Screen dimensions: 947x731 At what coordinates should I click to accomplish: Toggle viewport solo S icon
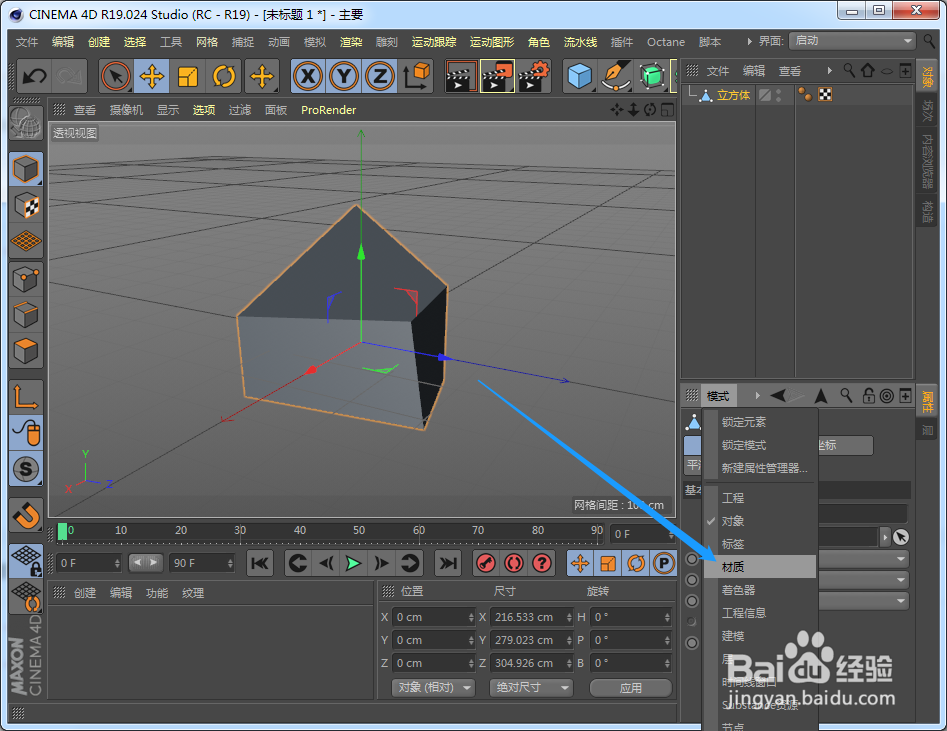(26, 469)
